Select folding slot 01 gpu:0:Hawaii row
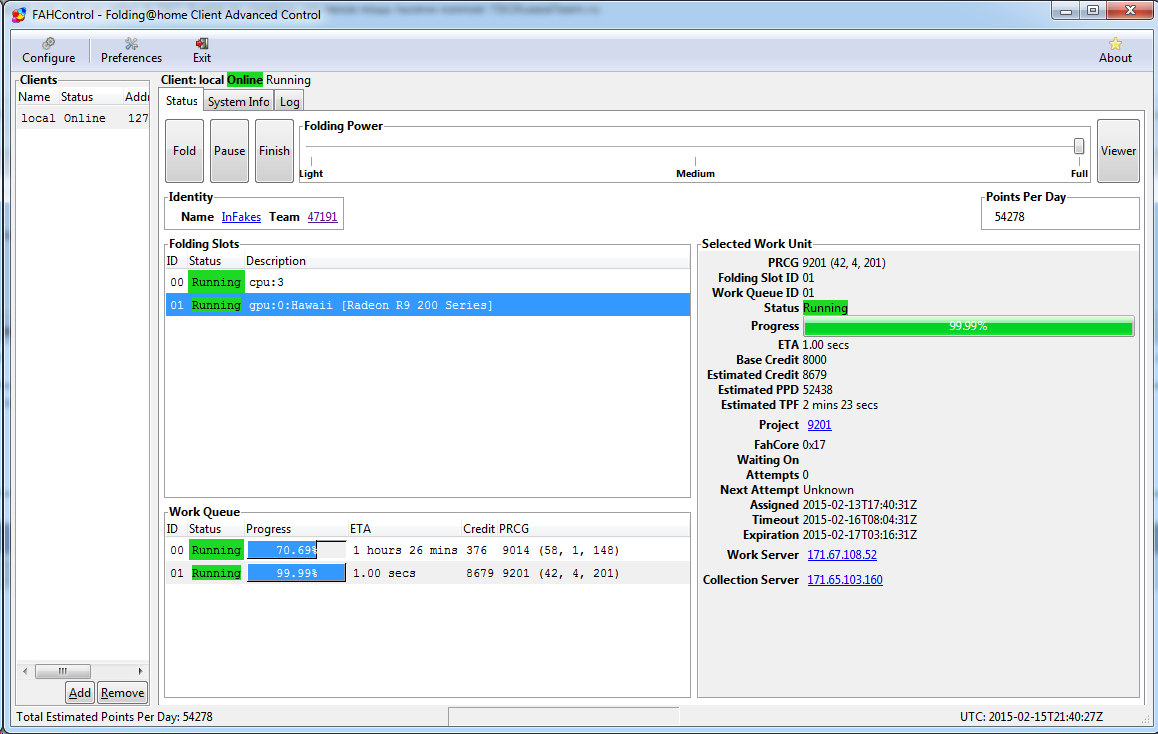Image resolution: width=1158 pixels, height=734 pixels. point(428,305)
